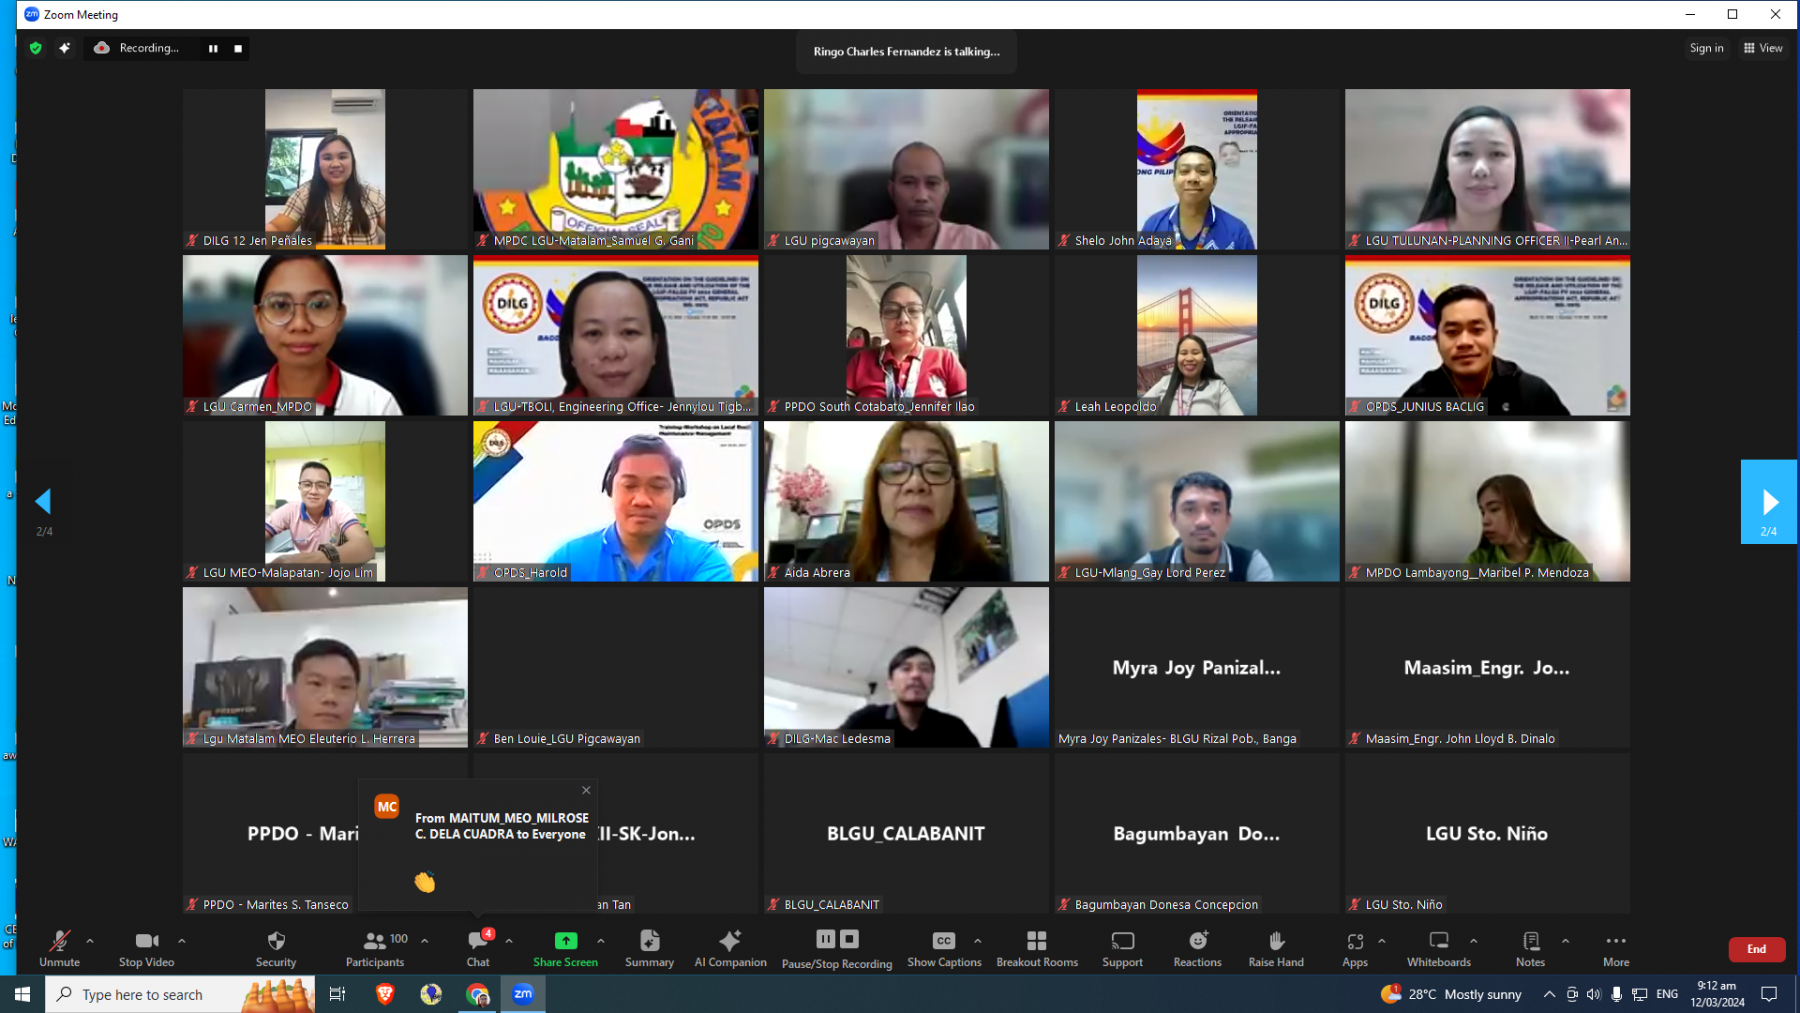1800x1013 pixels.
Task: Open the View layout menu
Action: pos(1763,48)
